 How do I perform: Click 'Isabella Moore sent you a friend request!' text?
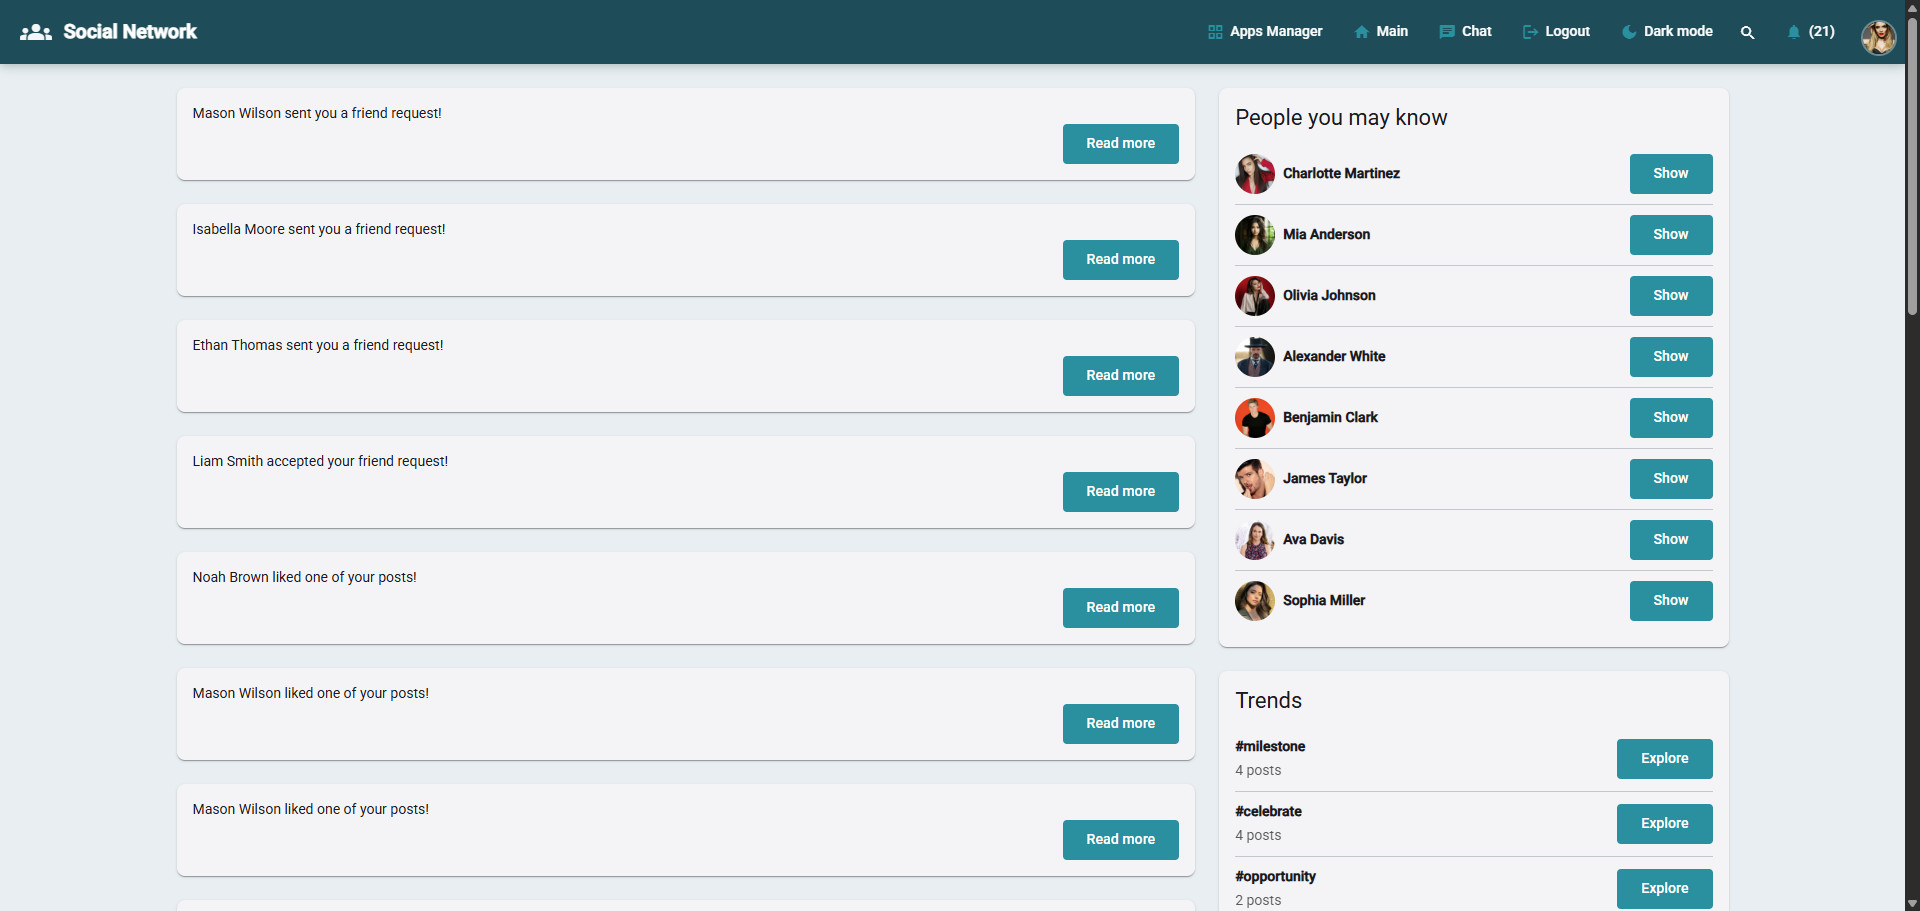click(x=319, y=229)
